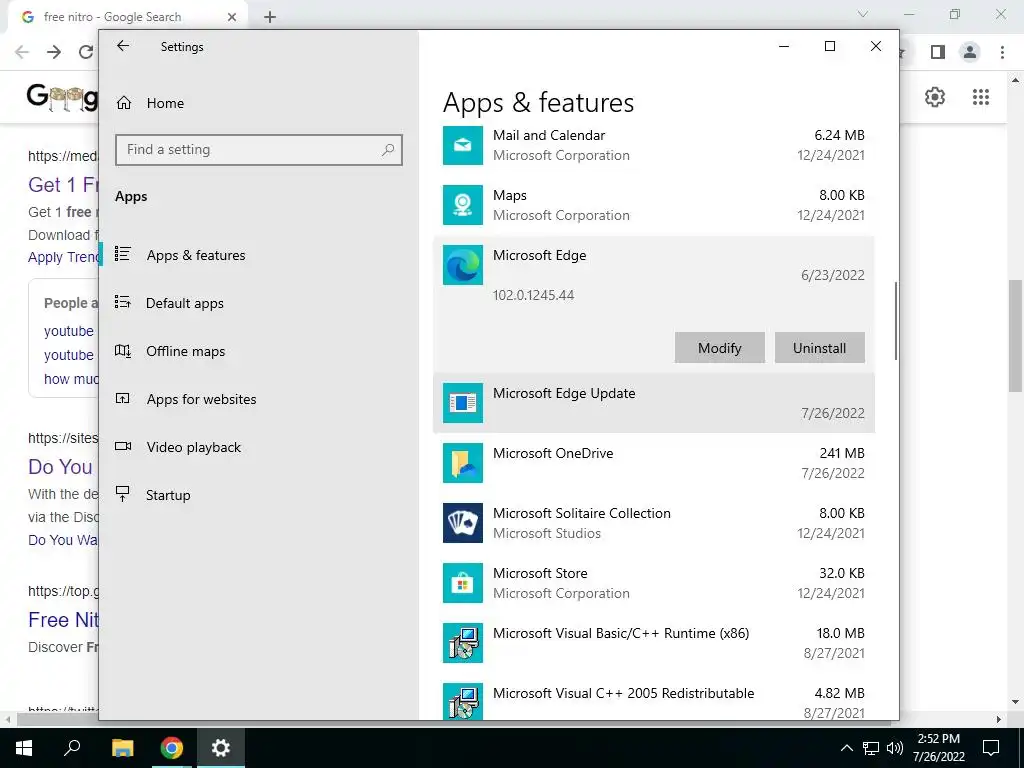The width and height of the screenshot is (1024, 768).
Task: Open network status tray icon
Action: (x=871, y=748)
